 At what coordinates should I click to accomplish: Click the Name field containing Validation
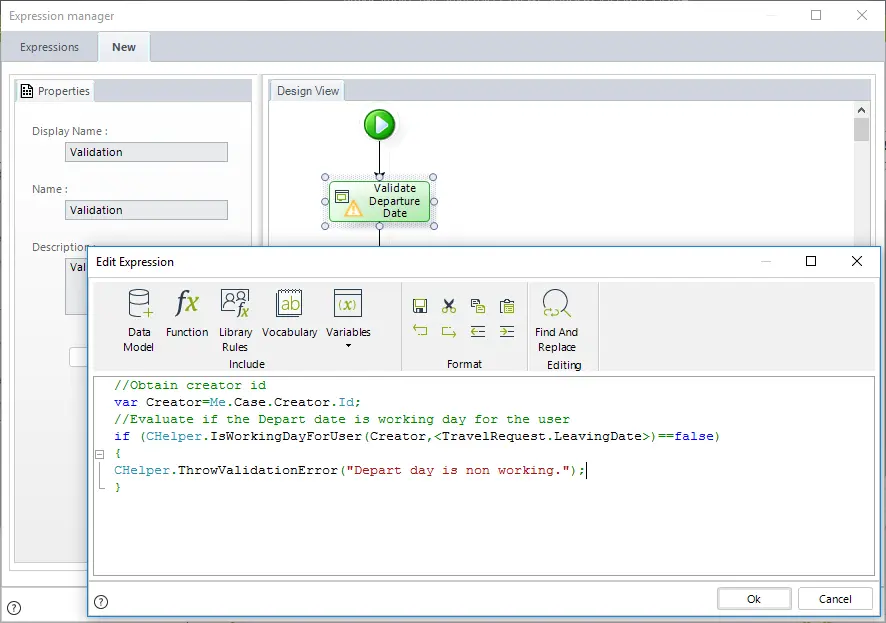[146, 210]
